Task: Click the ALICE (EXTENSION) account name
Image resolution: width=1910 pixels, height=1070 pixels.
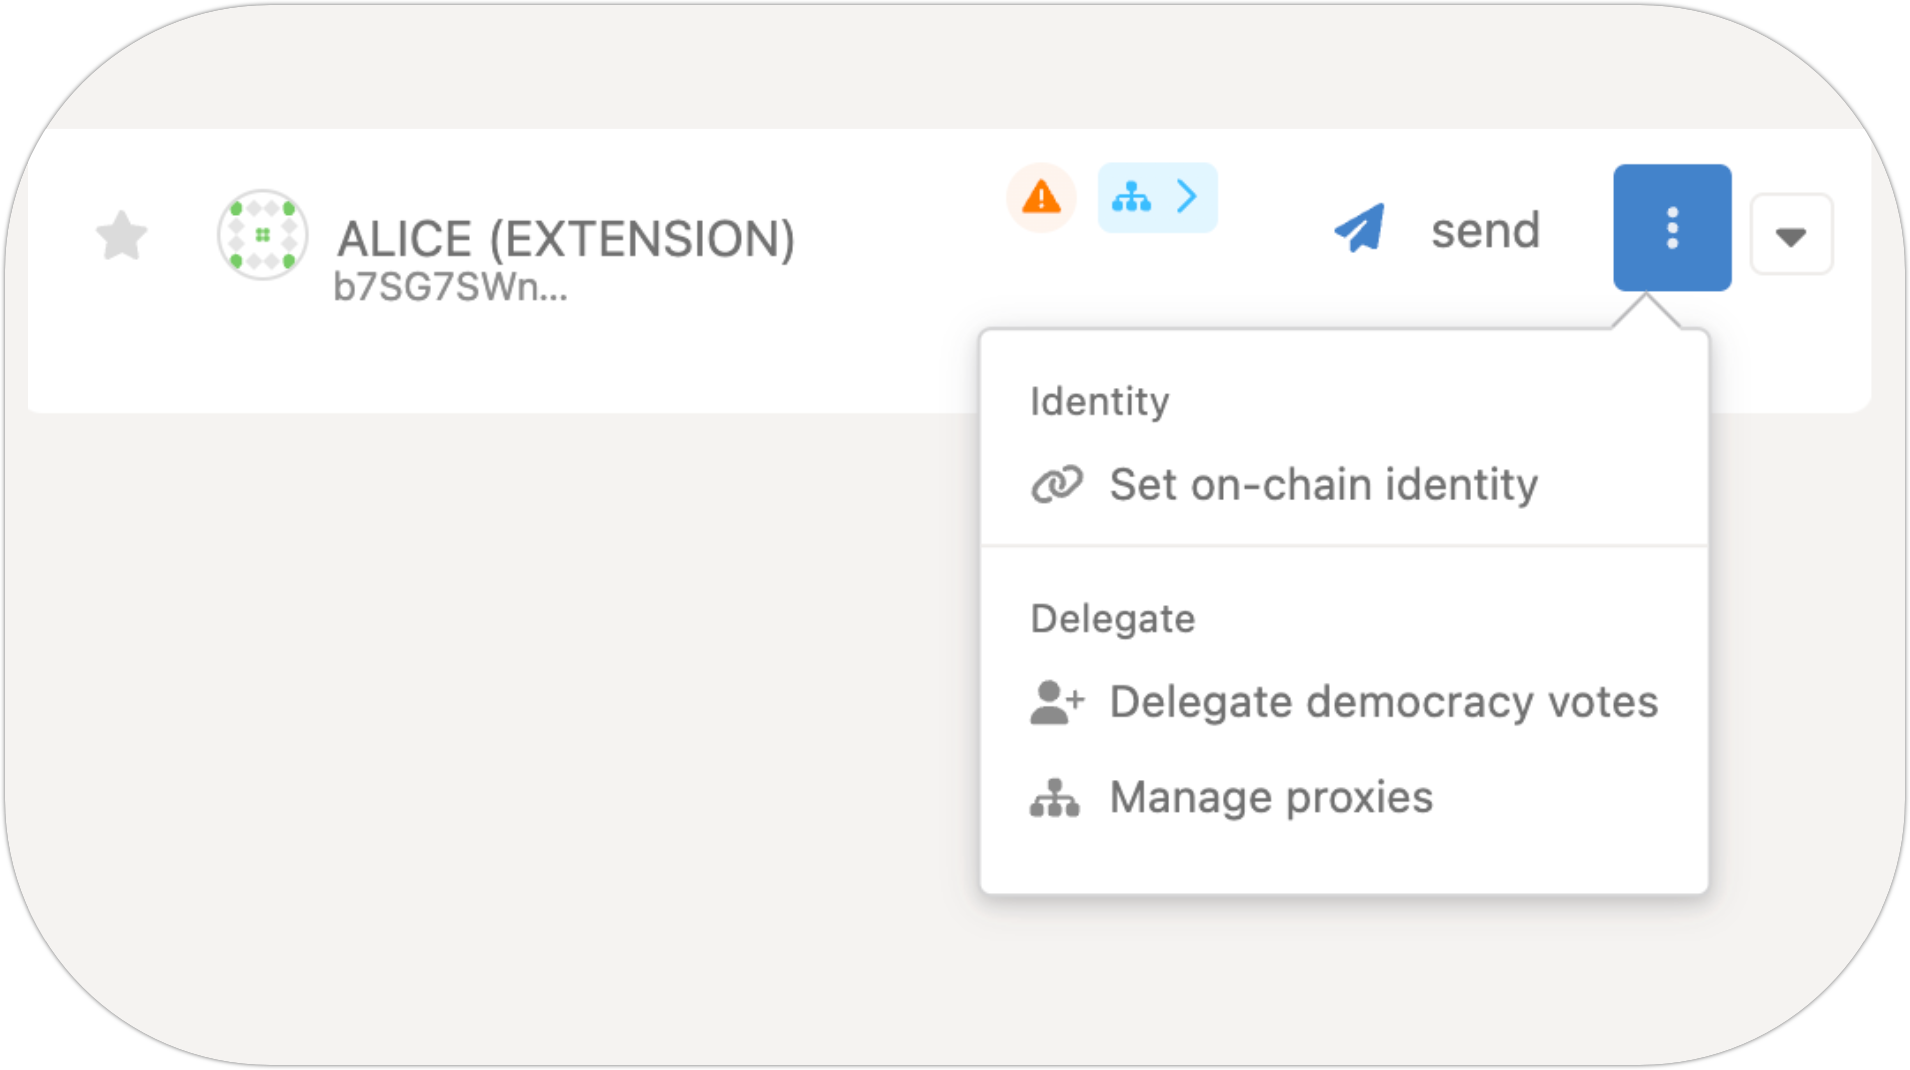Action: [566, 239]
